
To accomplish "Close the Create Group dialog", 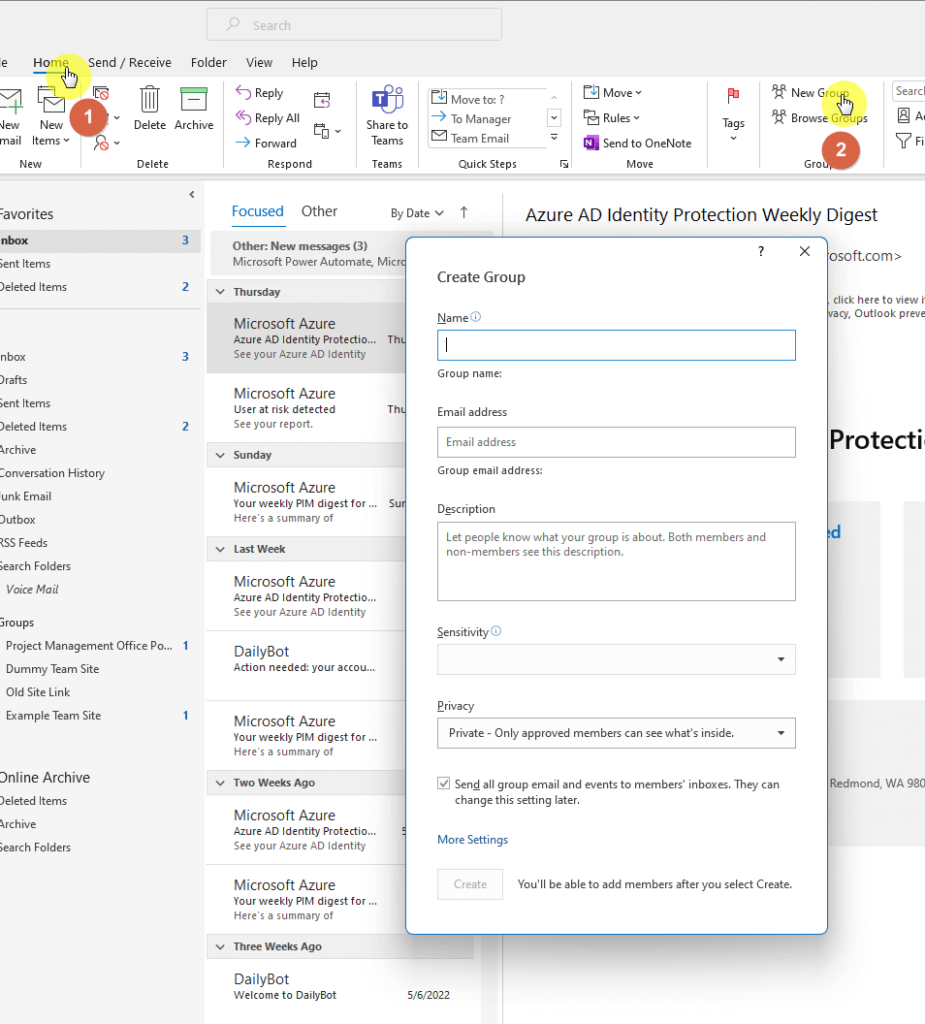I will [805, 251].
